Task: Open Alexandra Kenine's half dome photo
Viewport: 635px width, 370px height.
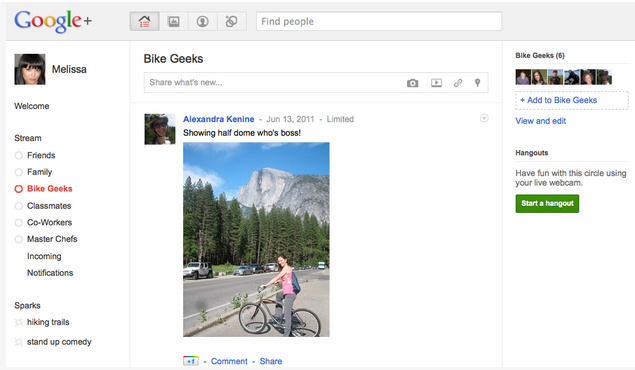Action: [x=256, y=239]
